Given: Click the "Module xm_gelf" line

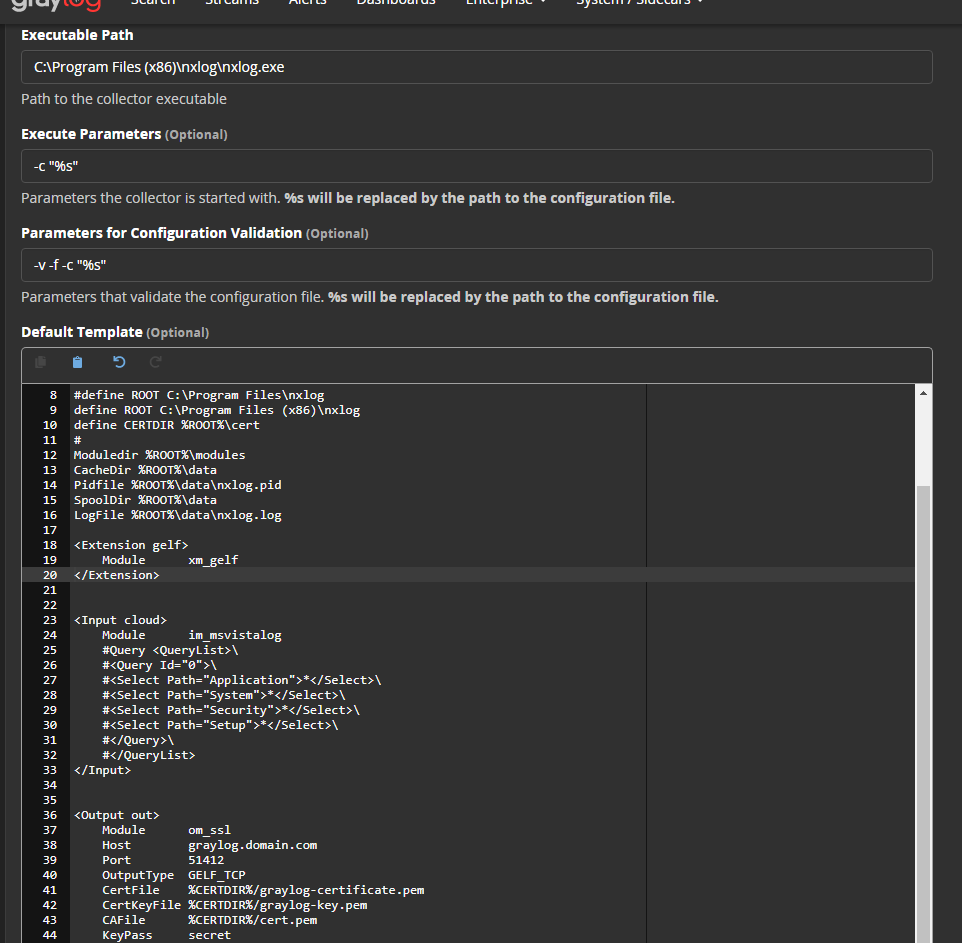Looking at the screenshot, I should (x=170, y=560).
